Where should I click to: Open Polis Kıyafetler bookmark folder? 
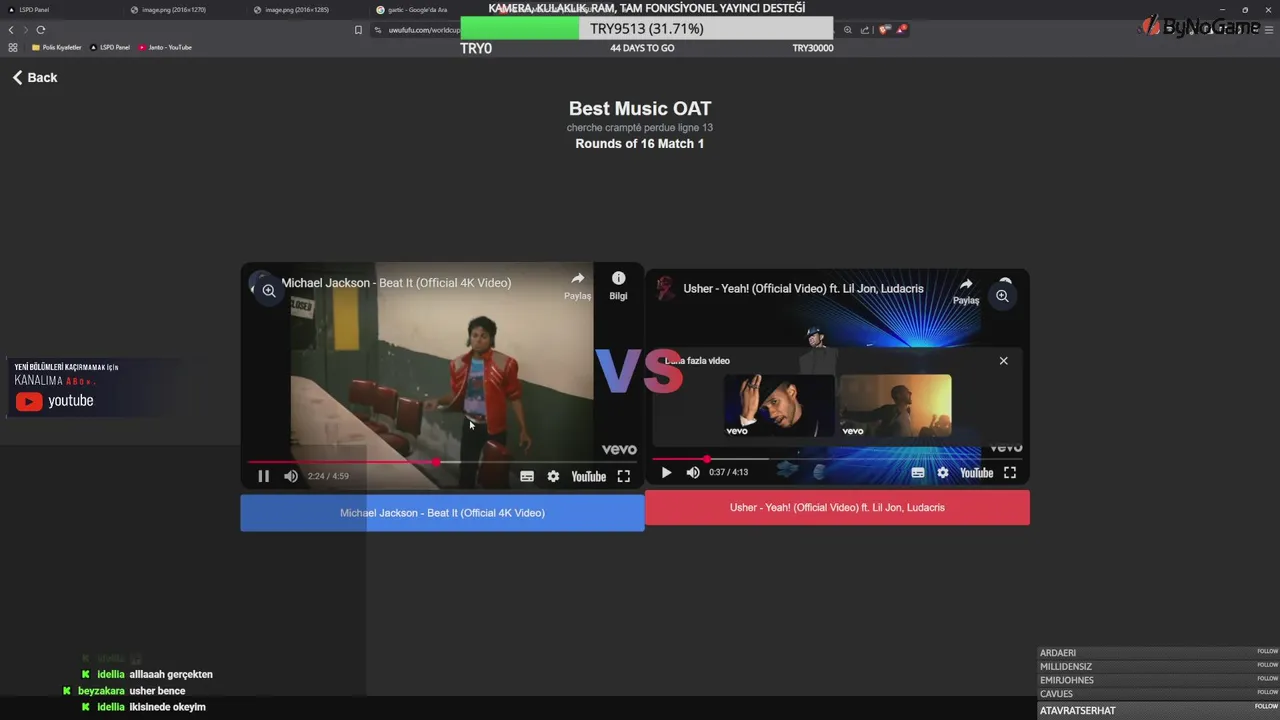click(x=57, y=47)
